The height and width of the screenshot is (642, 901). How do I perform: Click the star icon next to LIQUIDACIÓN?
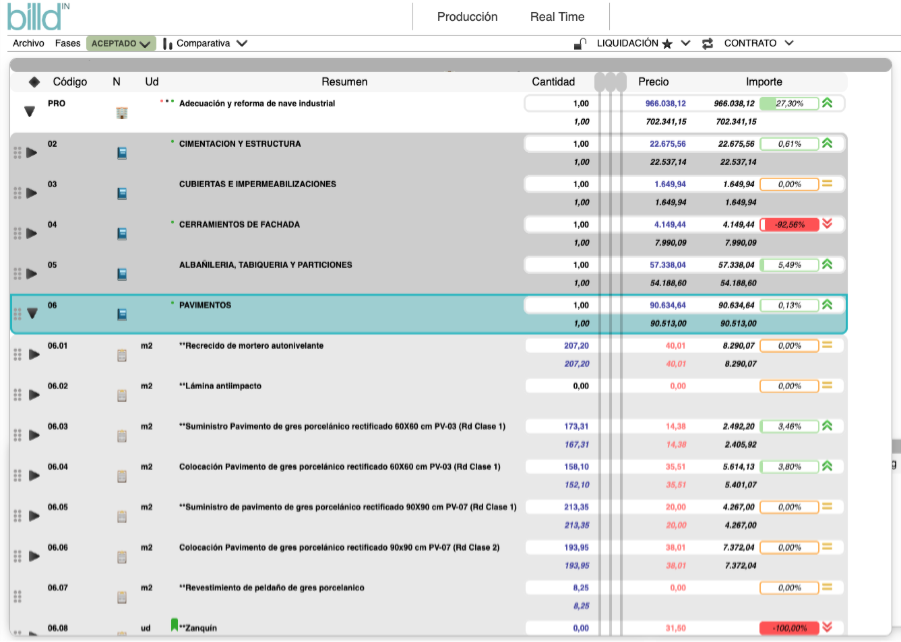(667, 44)
